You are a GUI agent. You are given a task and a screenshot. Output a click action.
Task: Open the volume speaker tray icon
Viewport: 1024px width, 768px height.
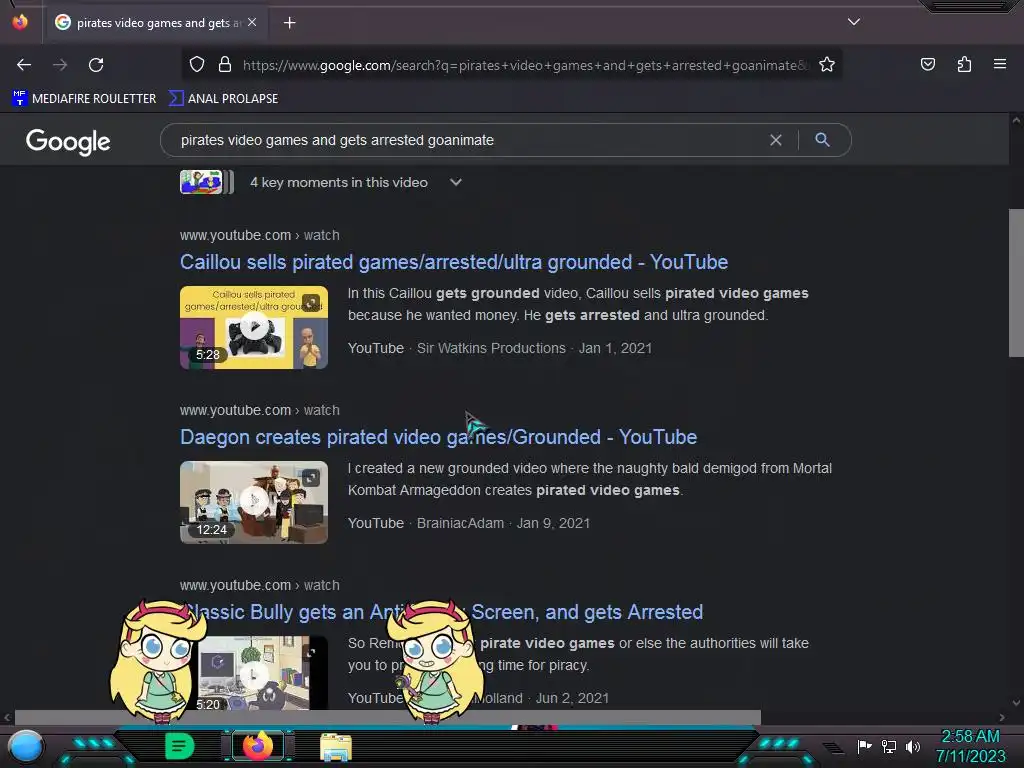(x=912, y=746)
